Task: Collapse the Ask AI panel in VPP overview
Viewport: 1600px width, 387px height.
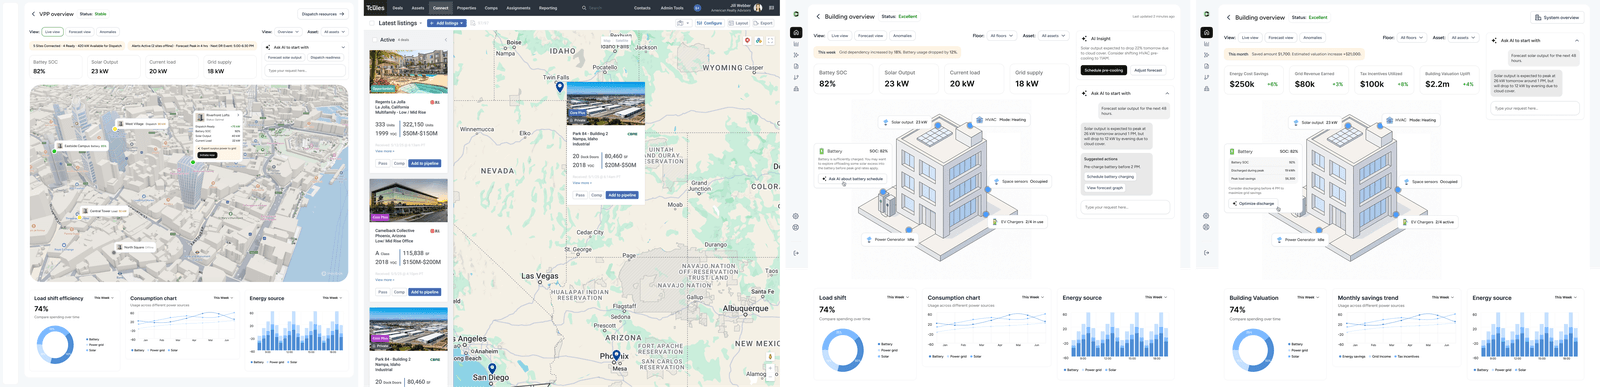Action: point(343,47)
